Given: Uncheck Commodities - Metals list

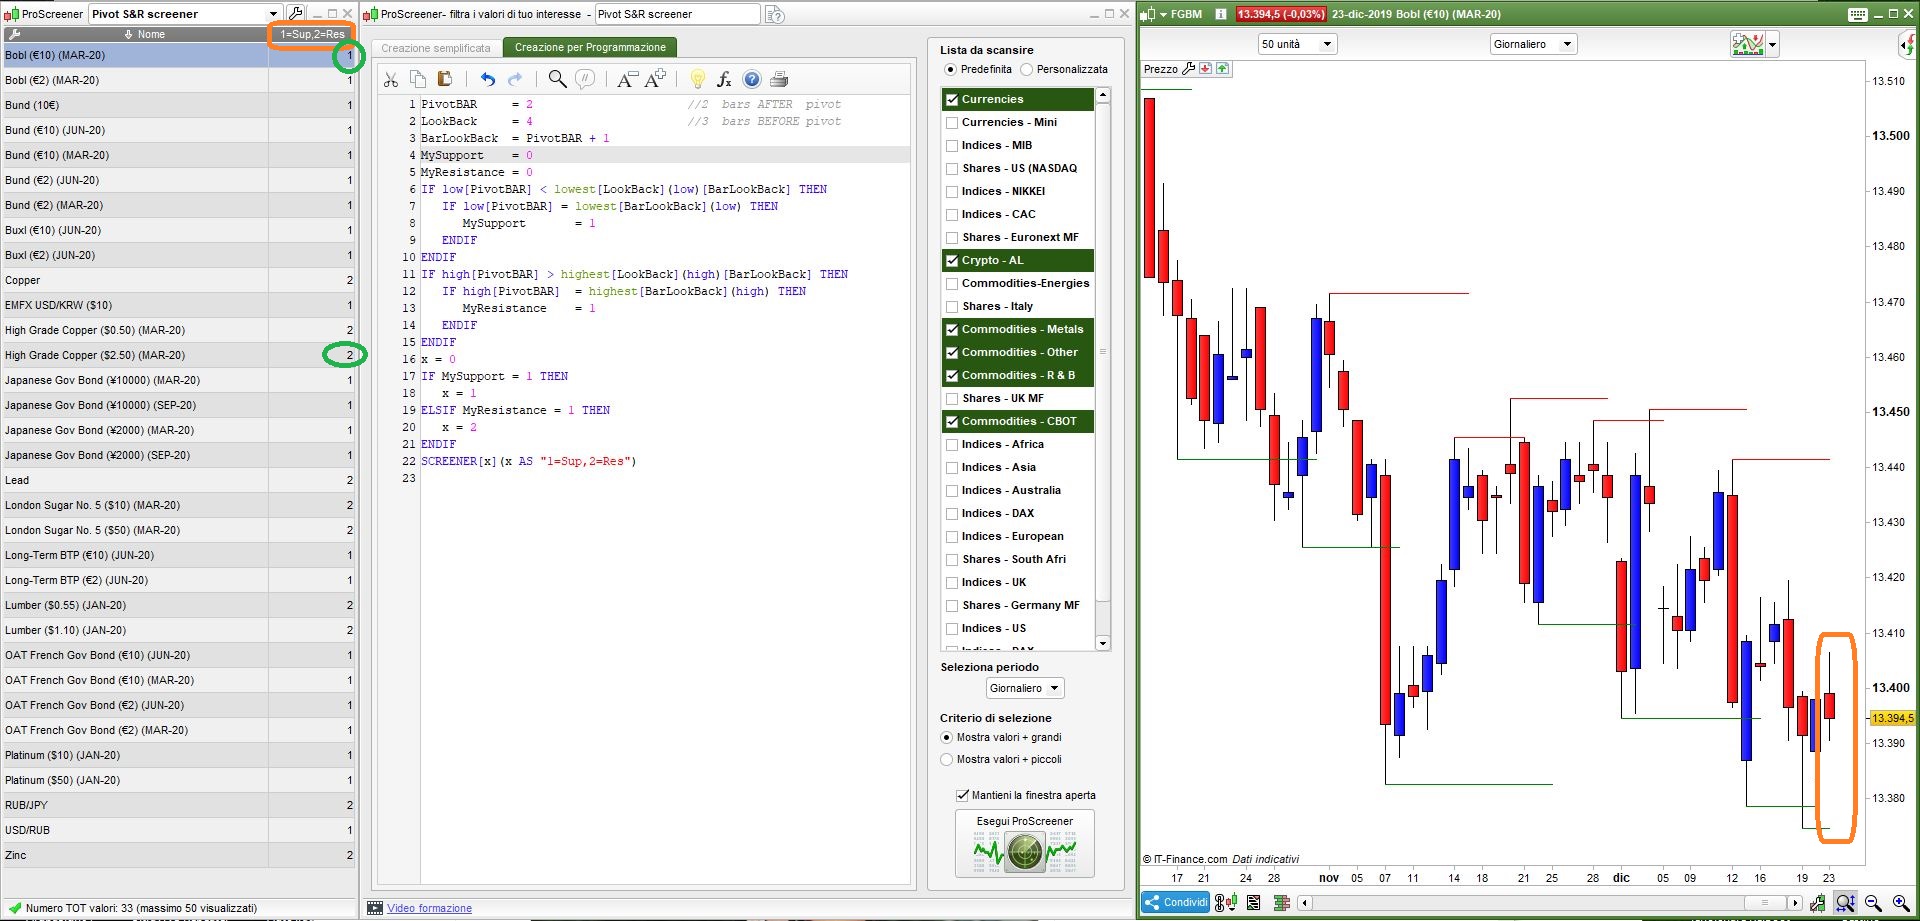Looking at the screenshot, I should tap(952, 330).
